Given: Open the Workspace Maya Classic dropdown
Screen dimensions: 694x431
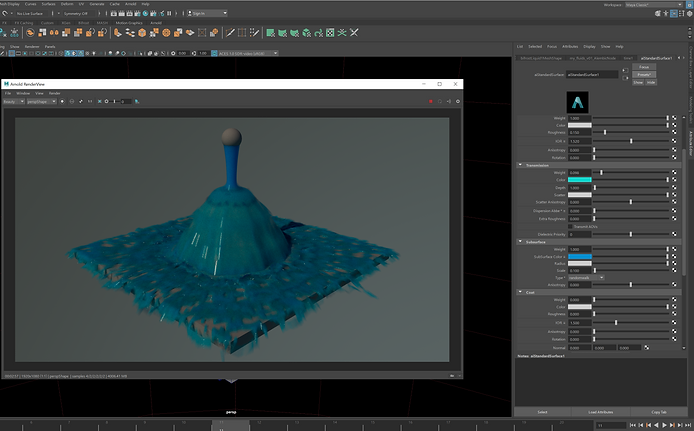Looking at the screenshot, I should 654,4.
